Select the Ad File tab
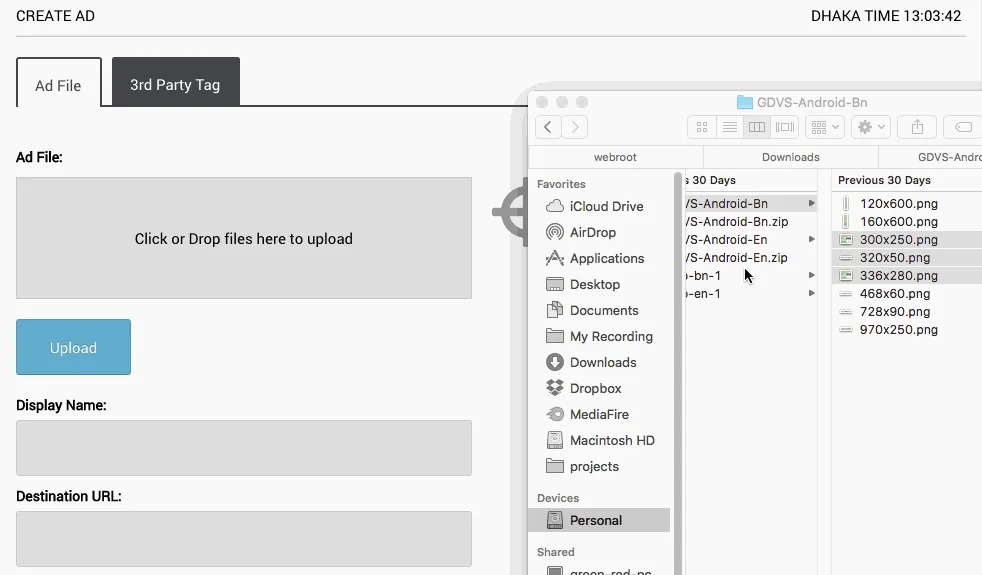Viewport: 982px width, 575px height. pyautogui.click(x=58, y=83)
